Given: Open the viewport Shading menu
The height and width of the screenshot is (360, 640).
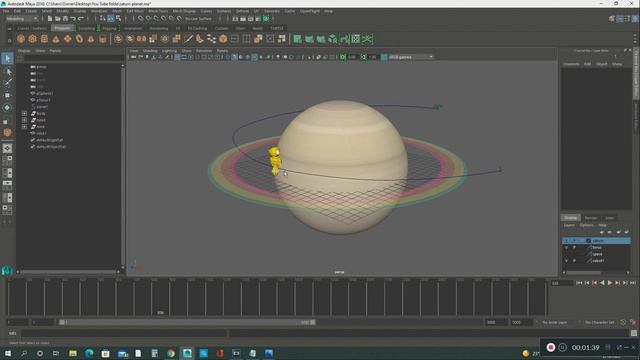Looking at the screenshot, I should tap(150, 51).
